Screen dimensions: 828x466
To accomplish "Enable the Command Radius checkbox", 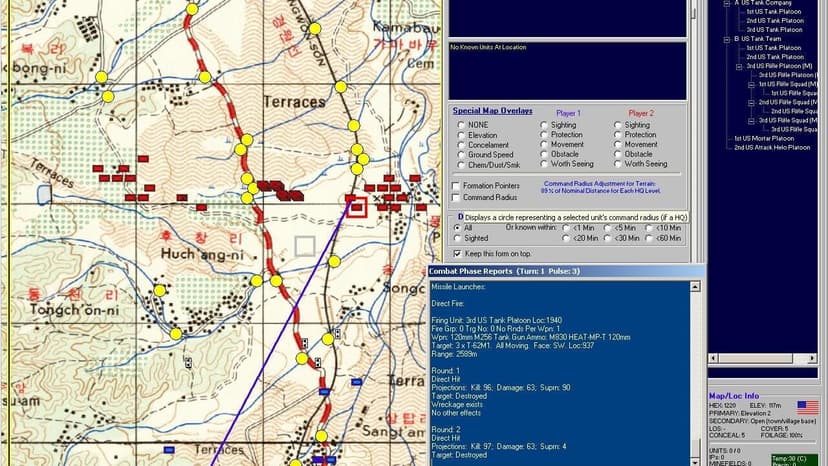I will click(456, 198).
